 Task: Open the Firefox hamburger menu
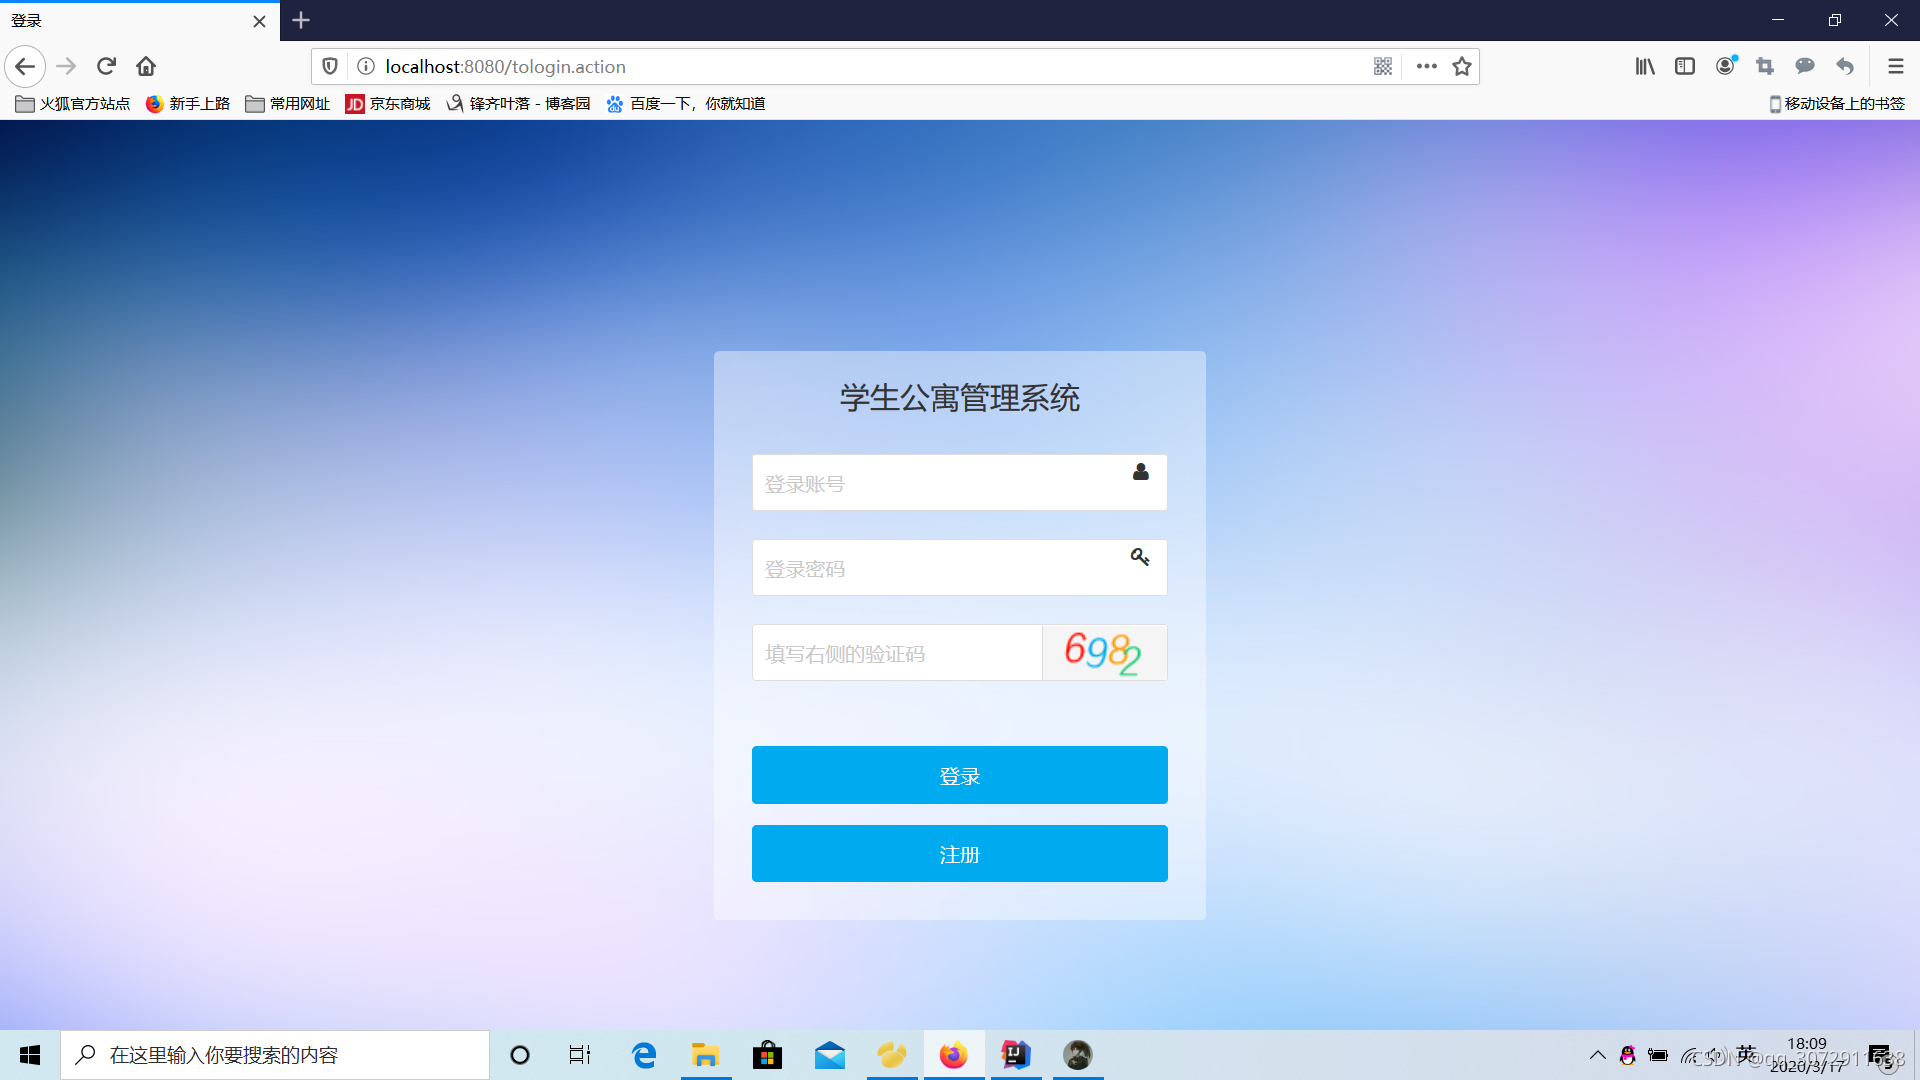coord(1895,66)
